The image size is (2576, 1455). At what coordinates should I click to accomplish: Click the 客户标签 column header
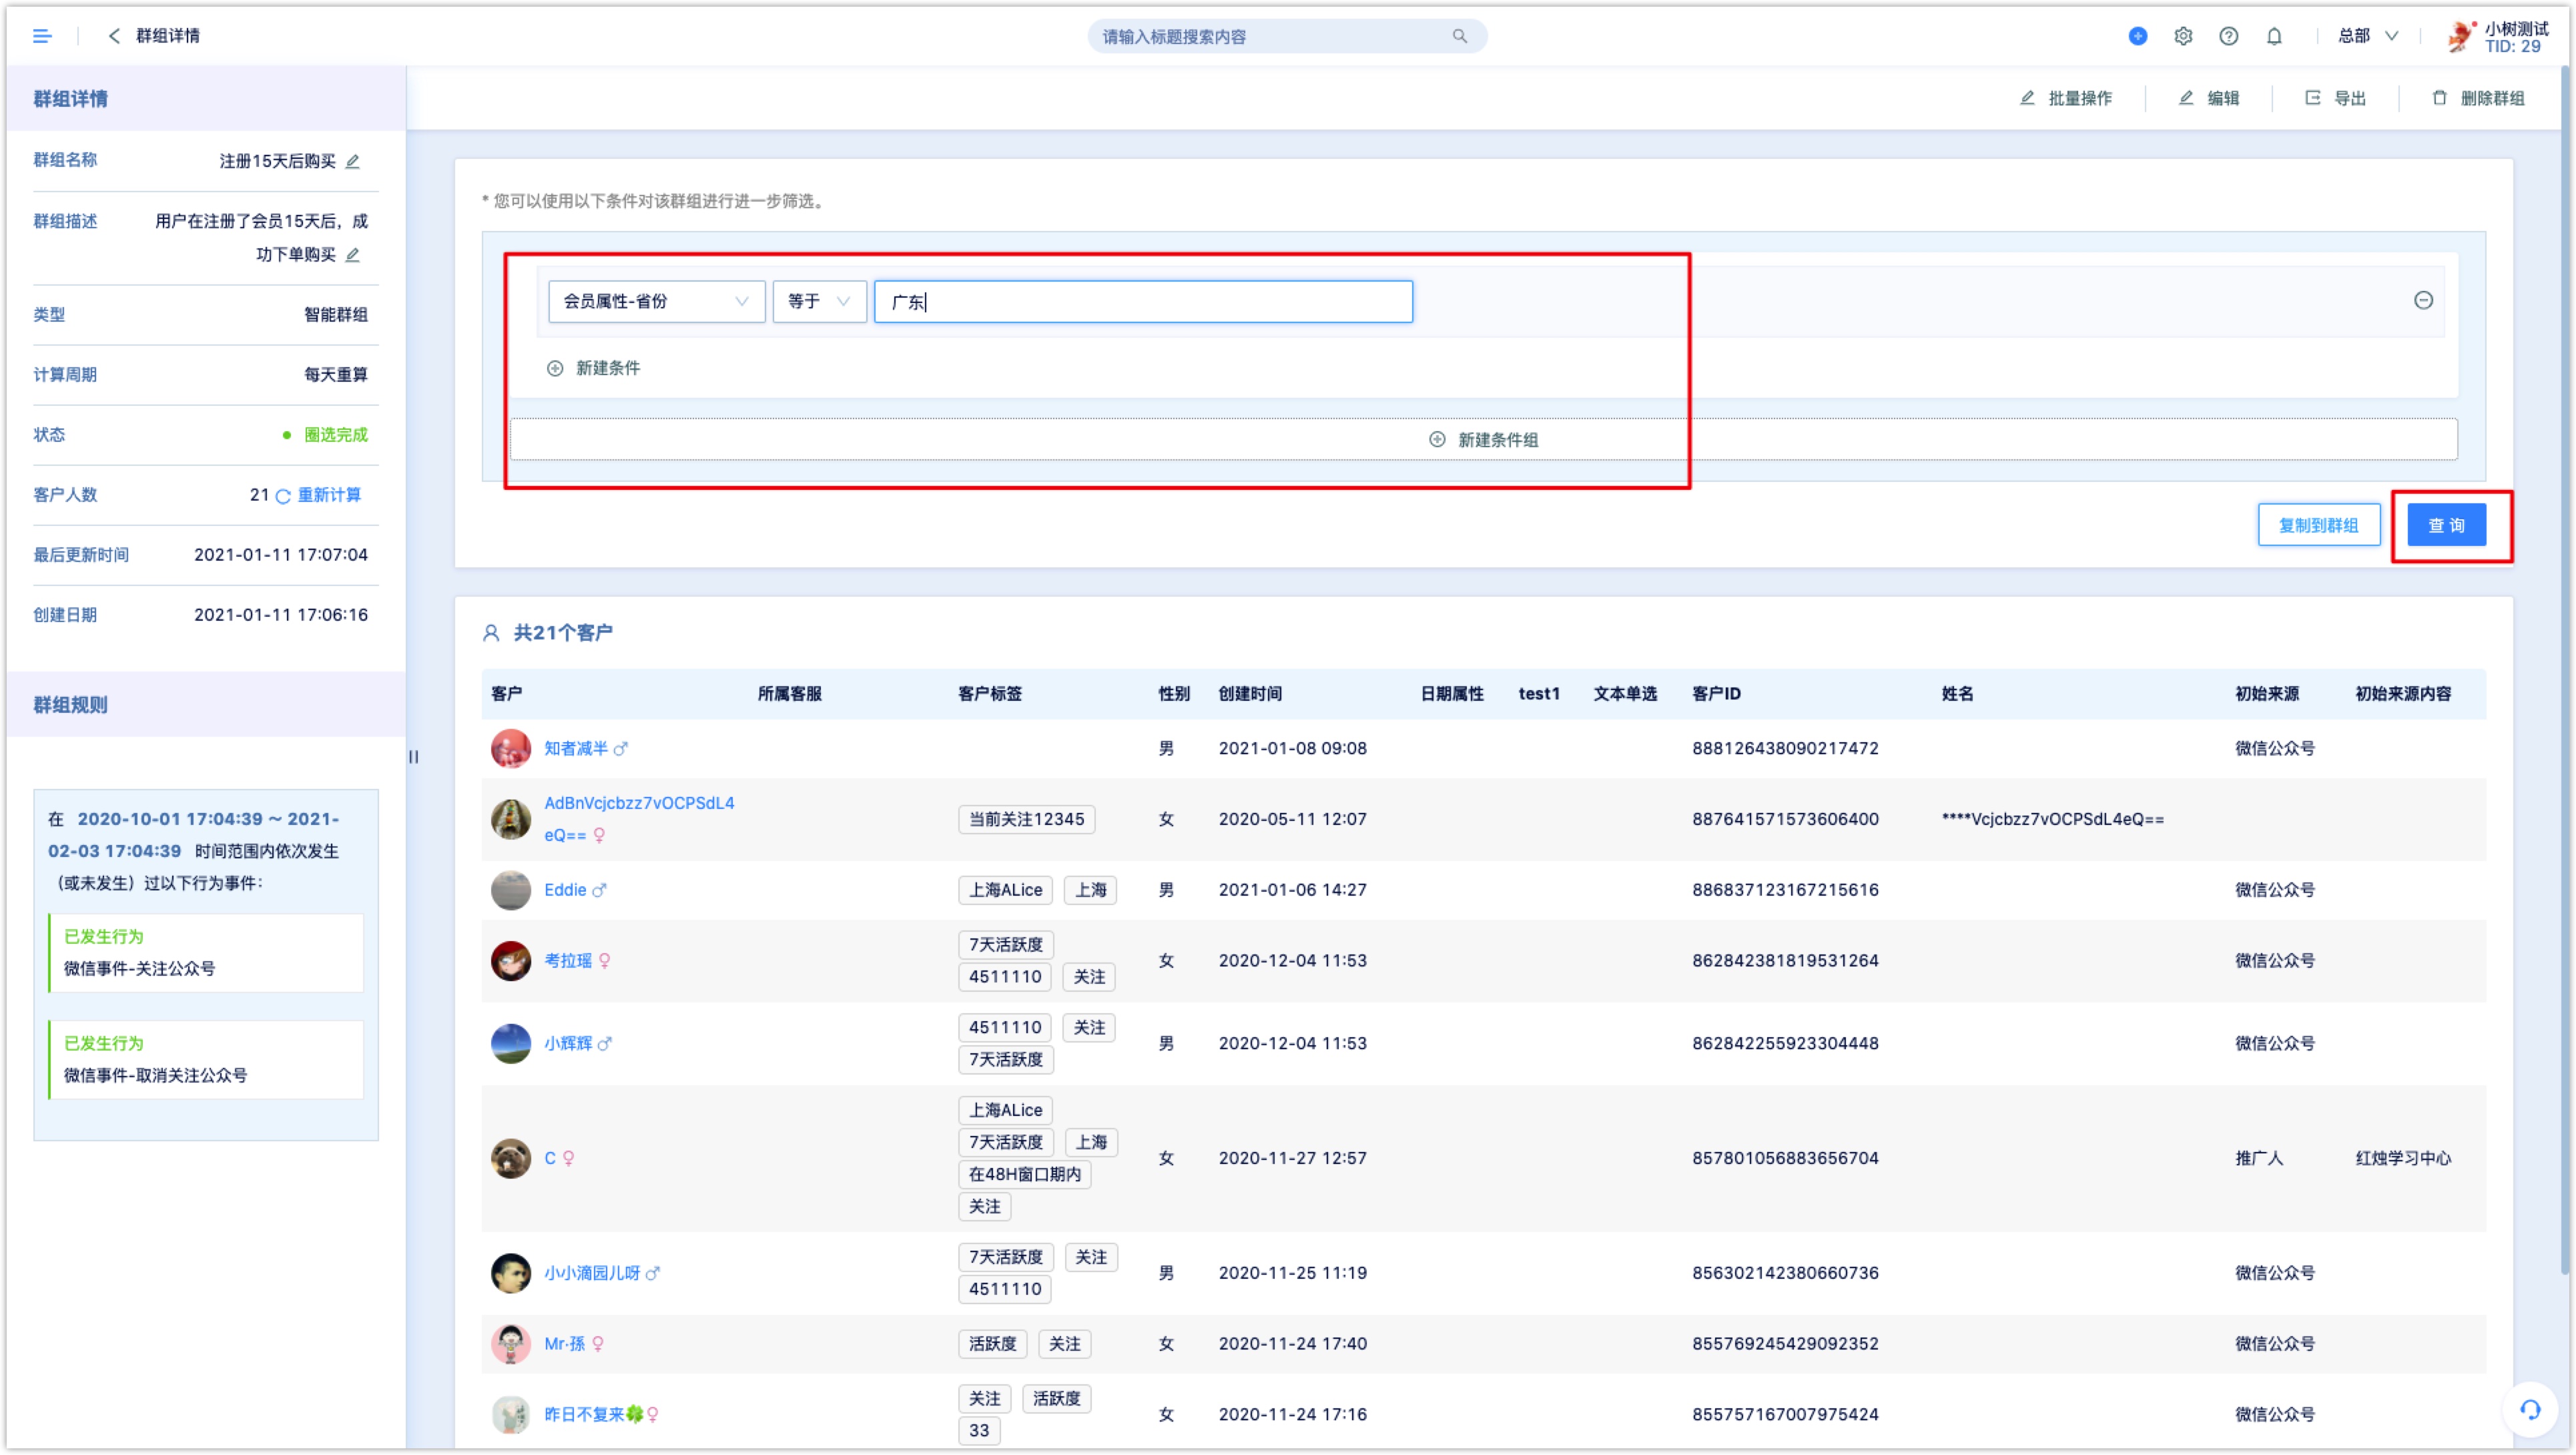[x=990, y=694]
